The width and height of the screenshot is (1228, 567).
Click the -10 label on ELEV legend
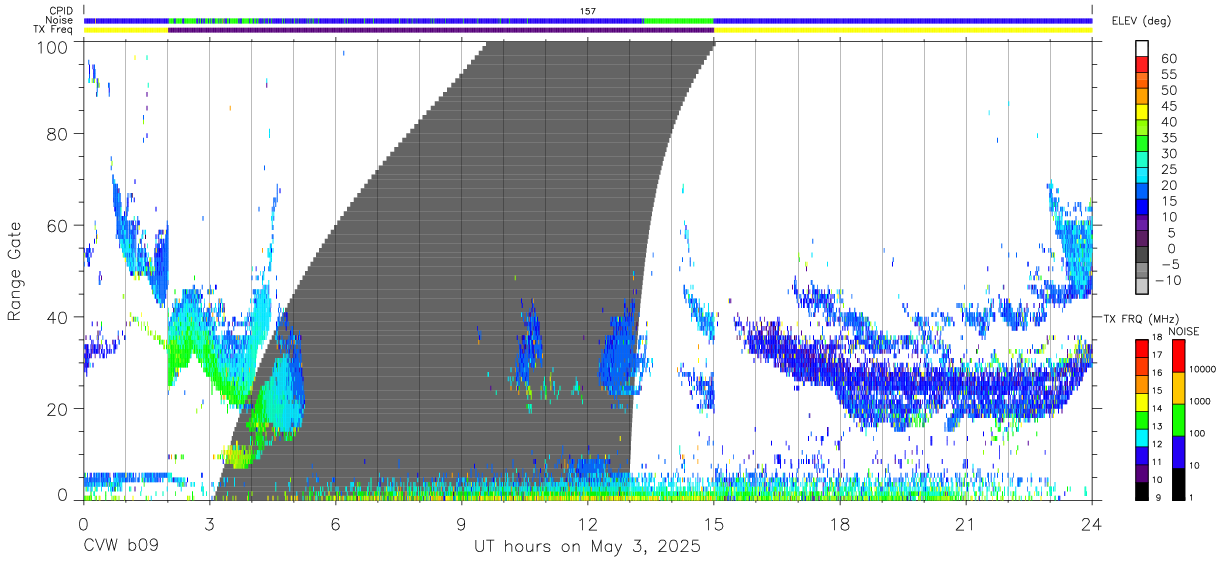click(1166, 279)
